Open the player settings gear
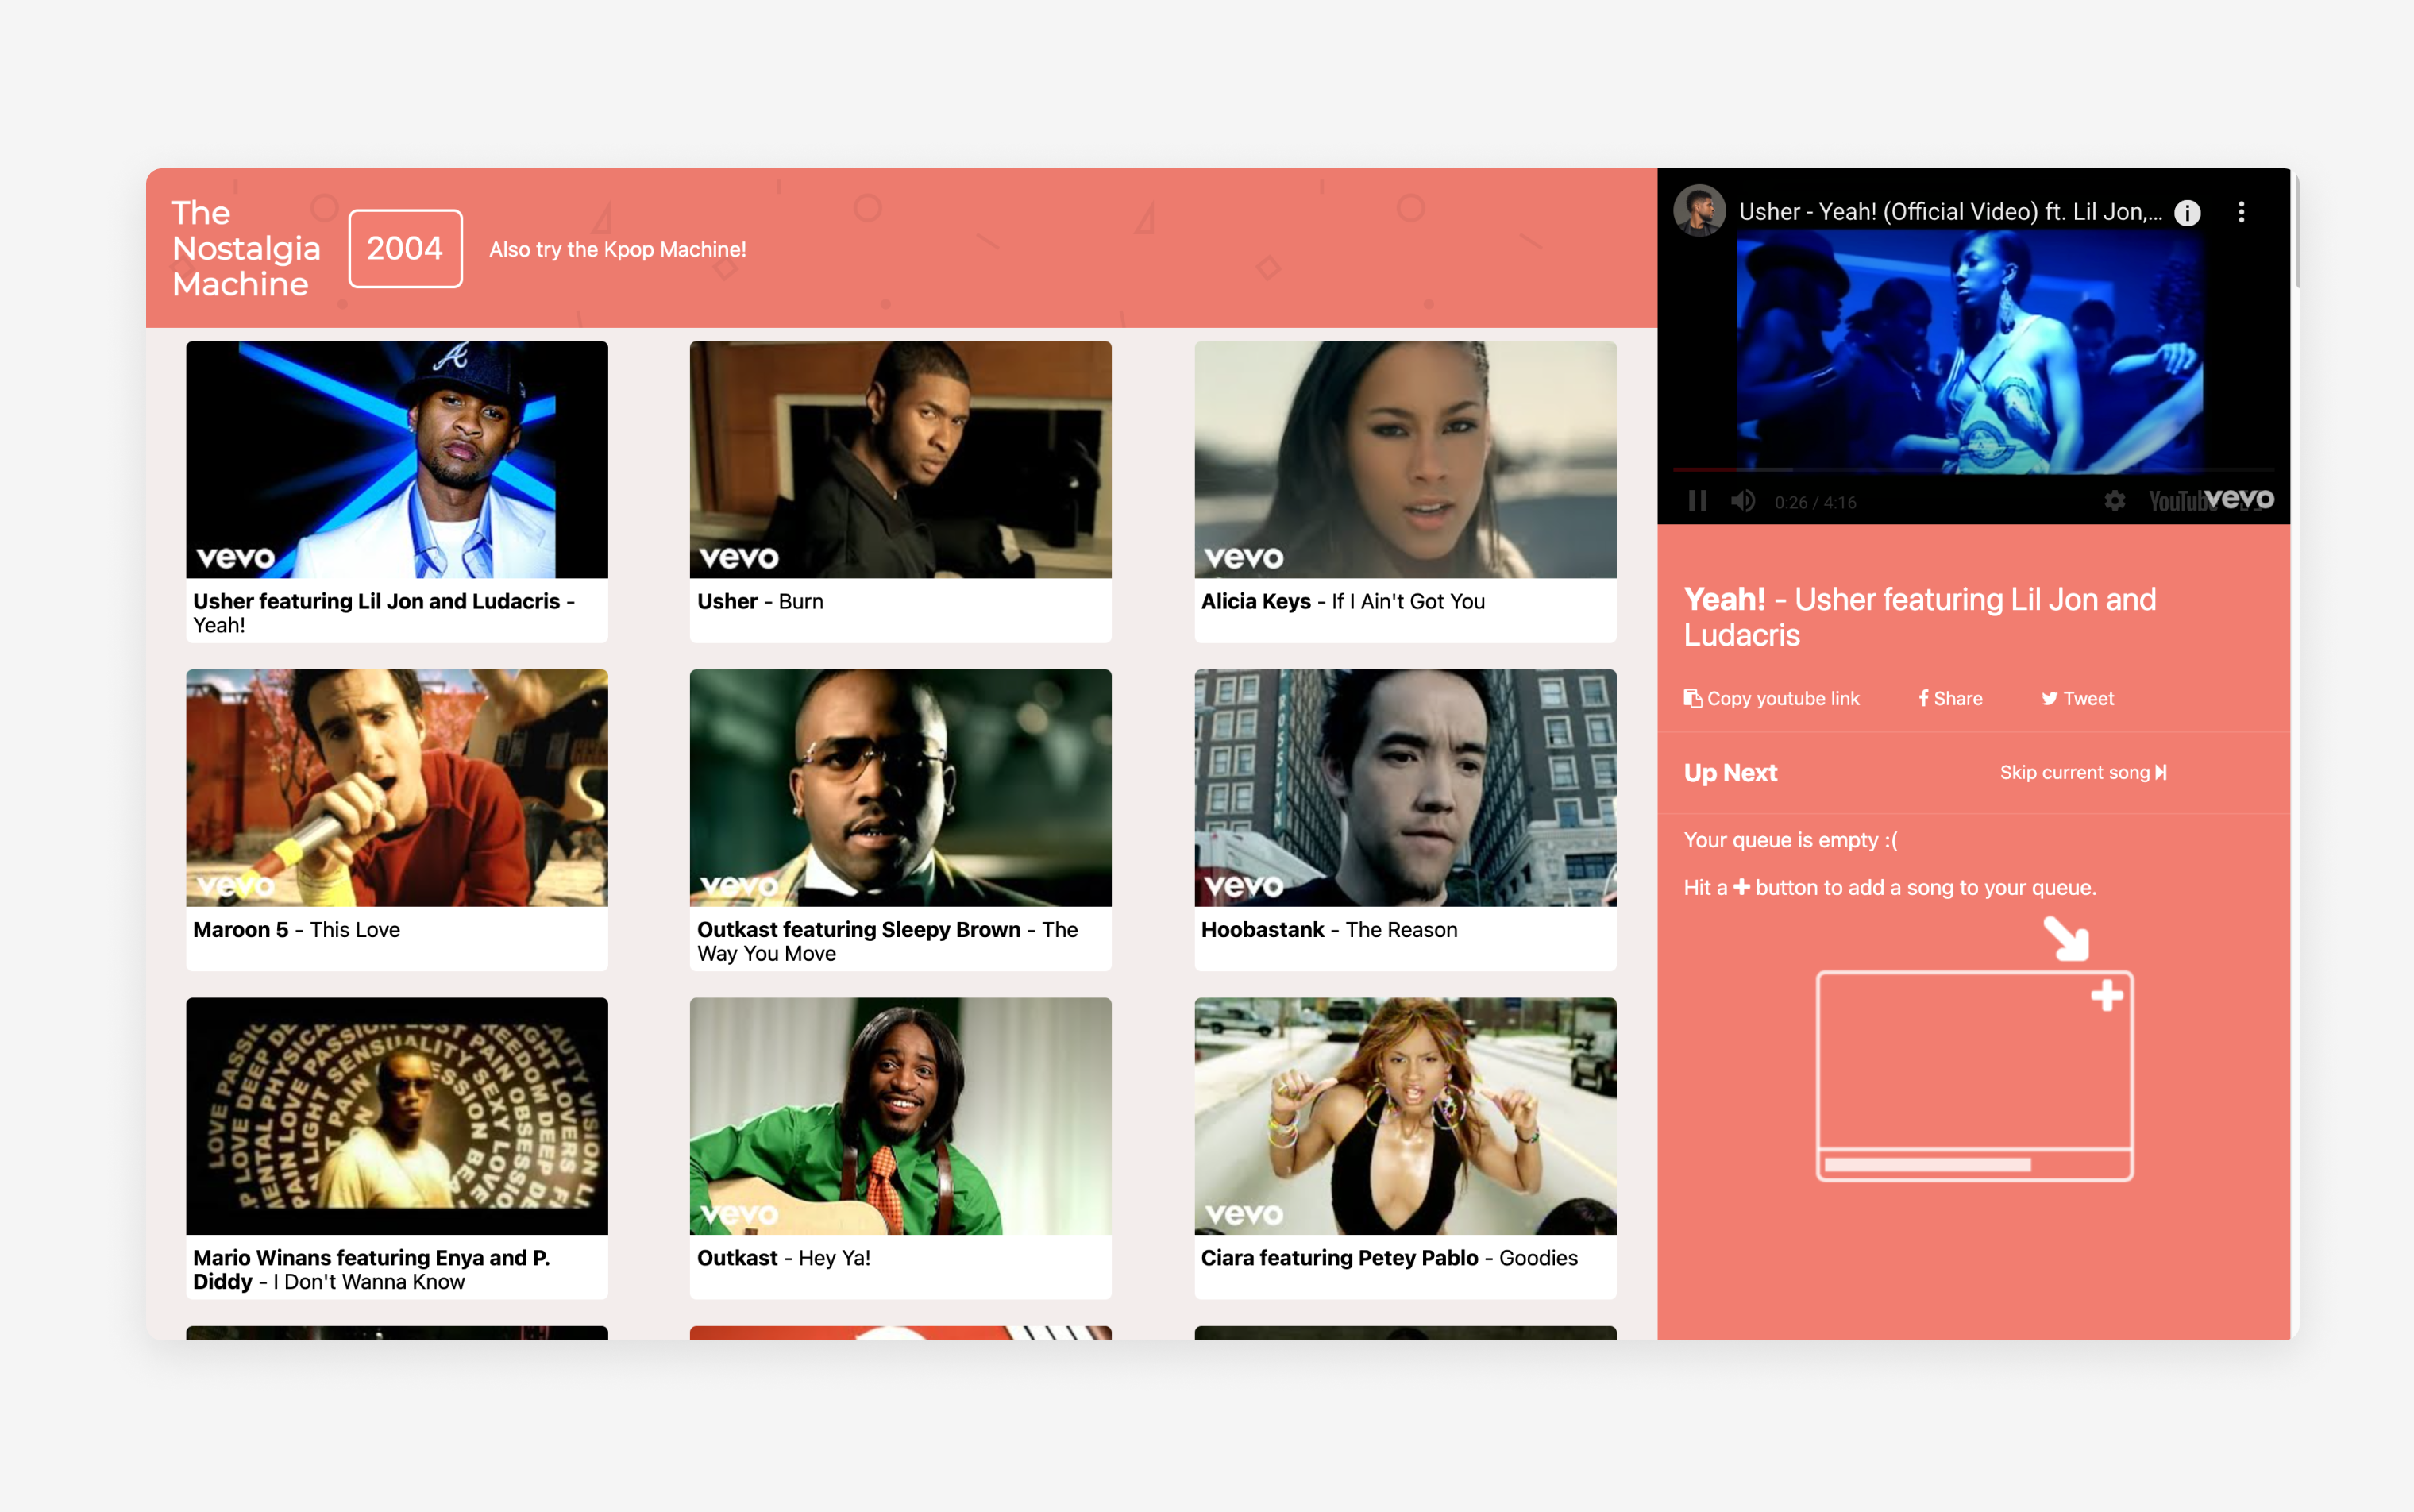 pos(2114,501)
